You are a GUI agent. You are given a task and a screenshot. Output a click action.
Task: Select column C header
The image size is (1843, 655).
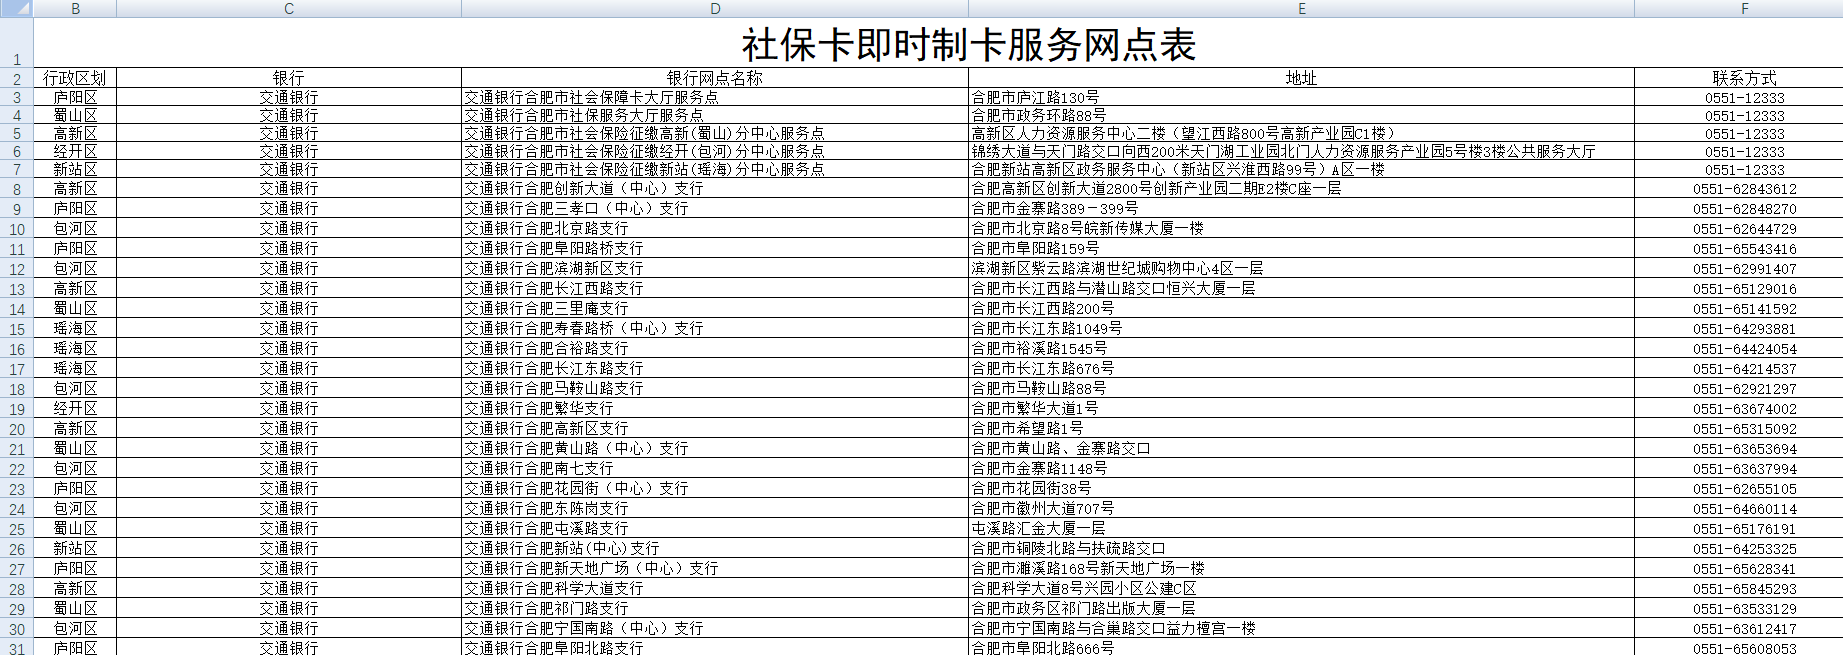pos(289,8)
